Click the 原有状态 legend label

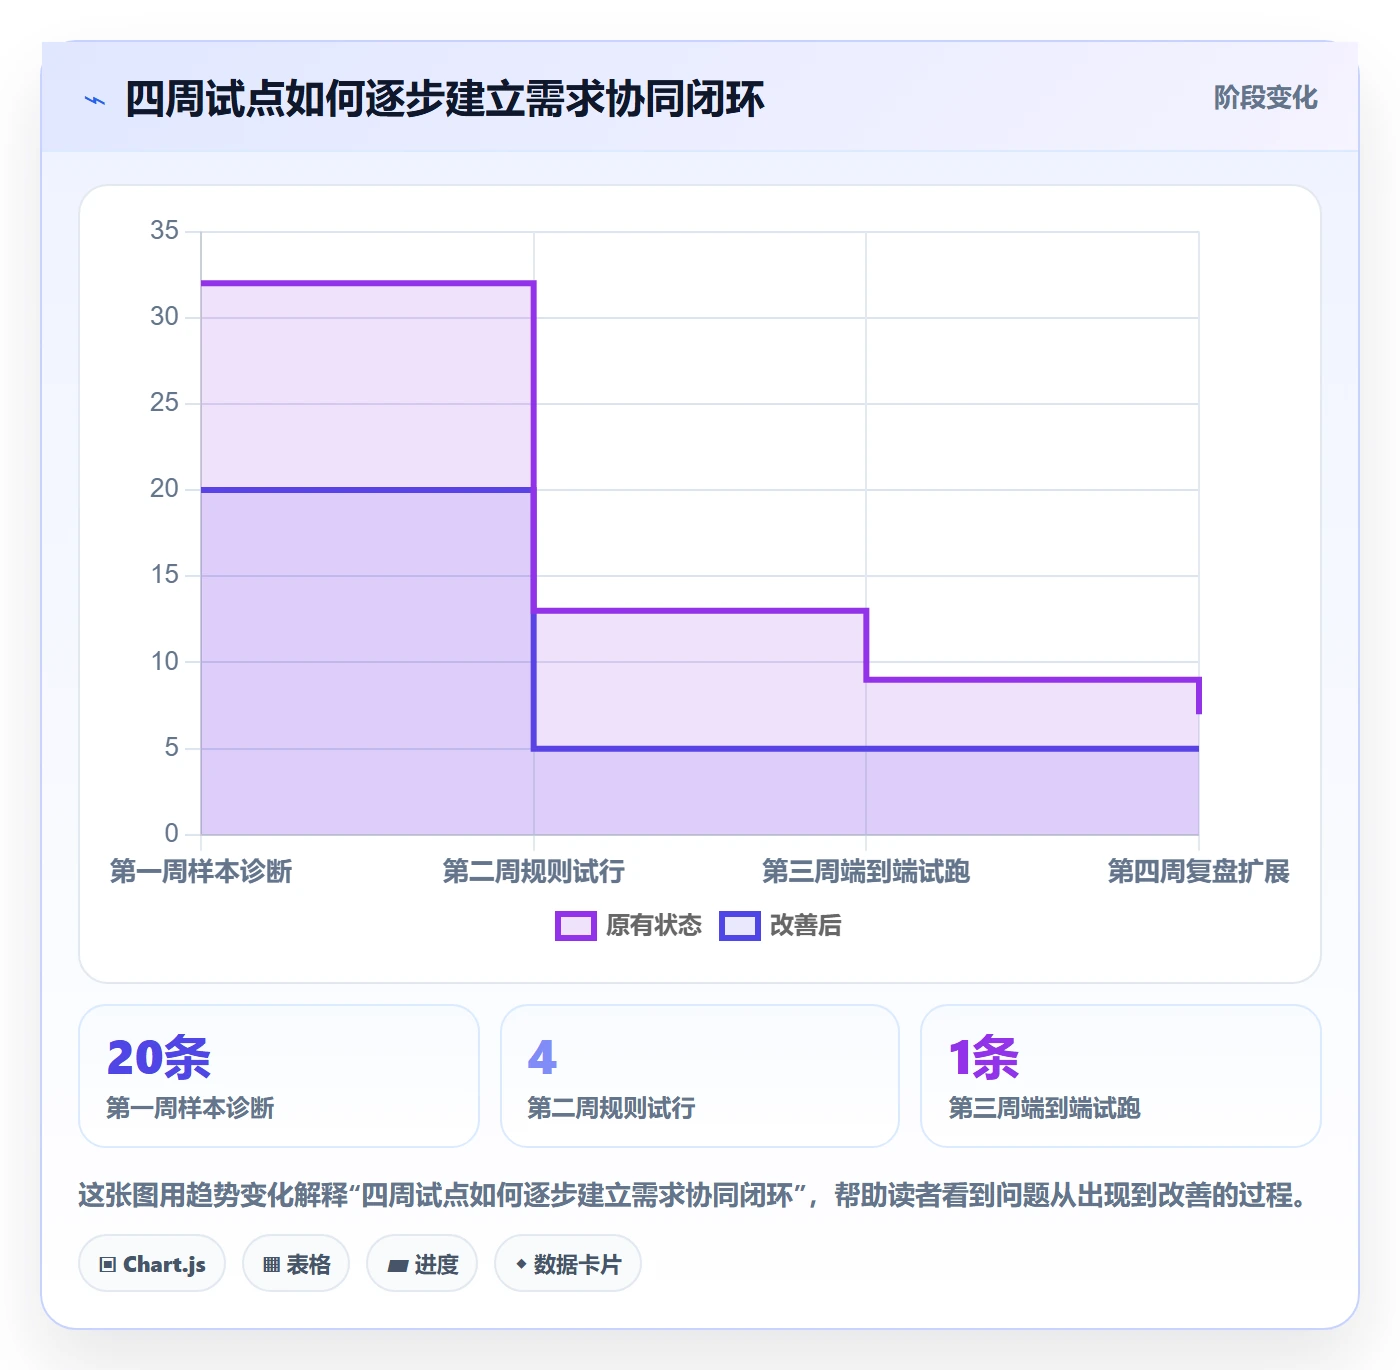pos(654,926)
